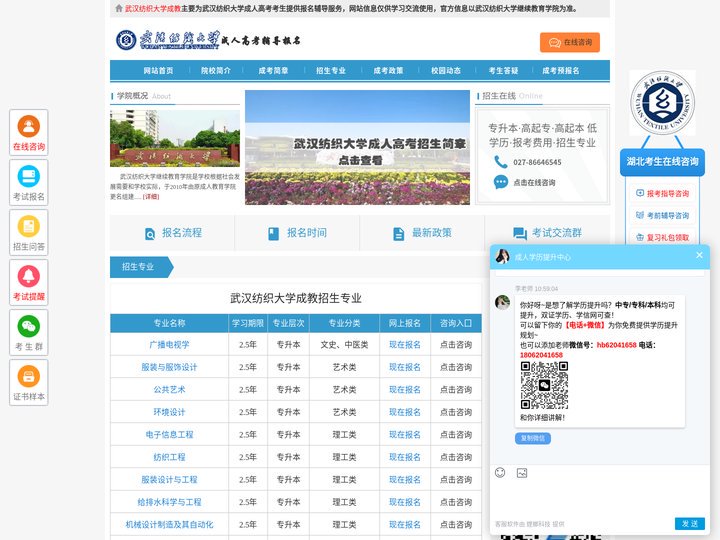Click 点击咨询 in the 电子信息工程 row
Screen dimensions: 720x540
point(456,434)
